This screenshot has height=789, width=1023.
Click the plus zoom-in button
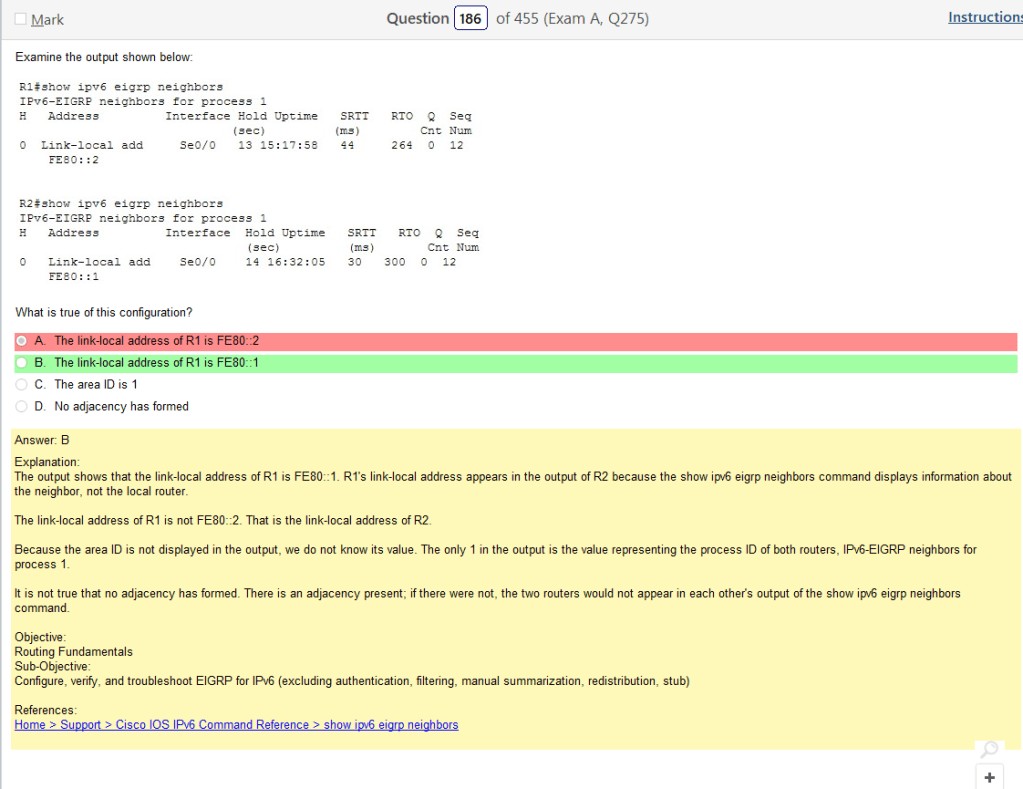(x=989, y=777)
